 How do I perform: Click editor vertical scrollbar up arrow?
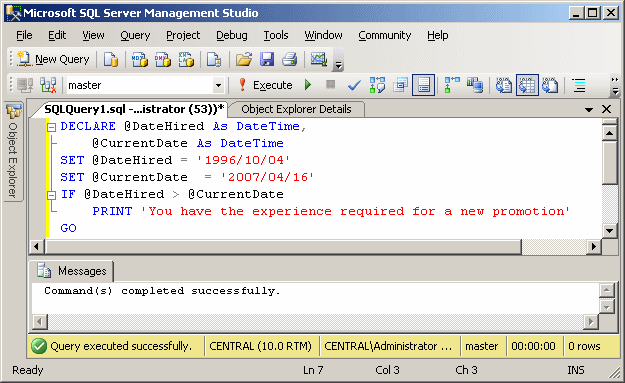(609, 133)
